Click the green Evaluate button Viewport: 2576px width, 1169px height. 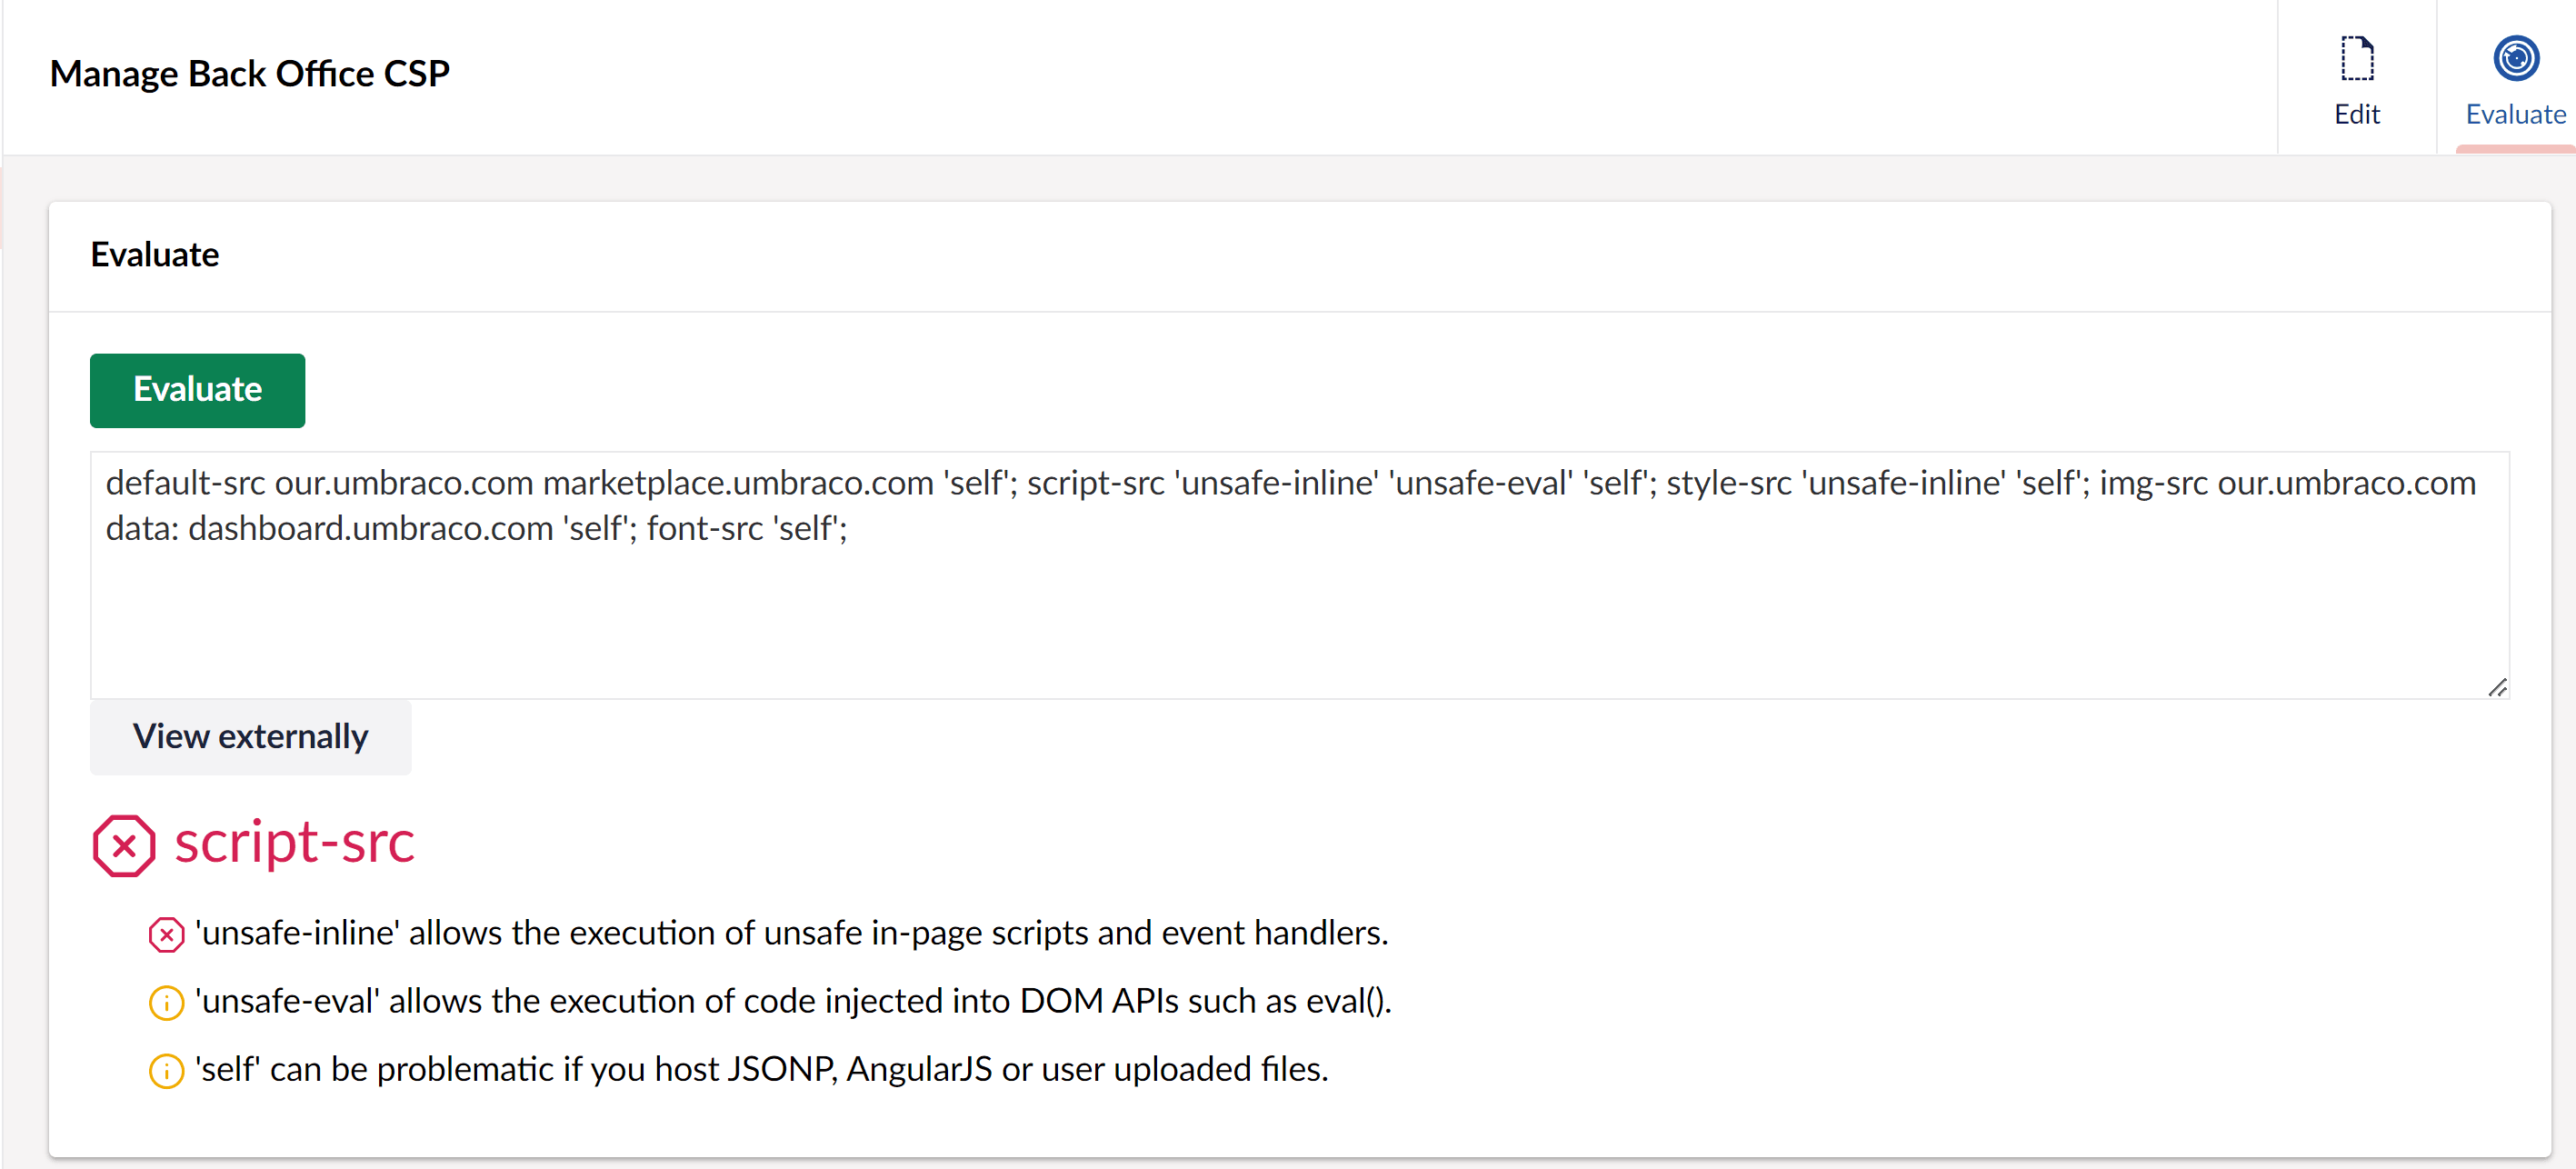click(197, 390)
